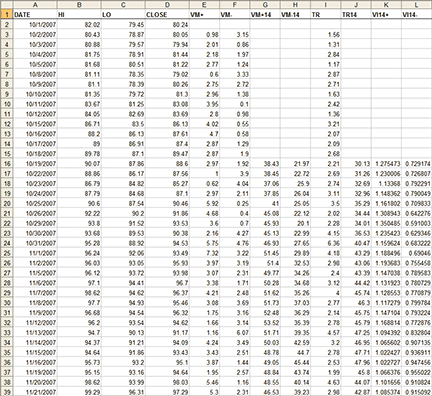Viewport: 432px width, 396px height.
Task: Select row 1 header
Action: [7, 14]
